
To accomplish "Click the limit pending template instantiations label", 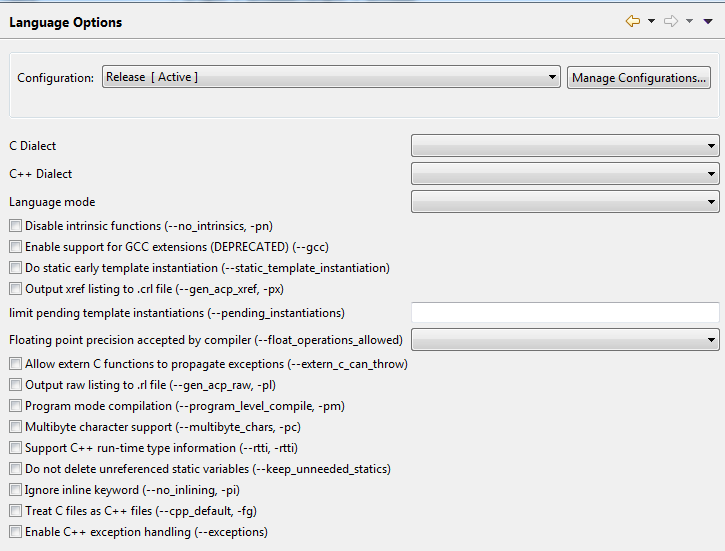I will [177, 313].
